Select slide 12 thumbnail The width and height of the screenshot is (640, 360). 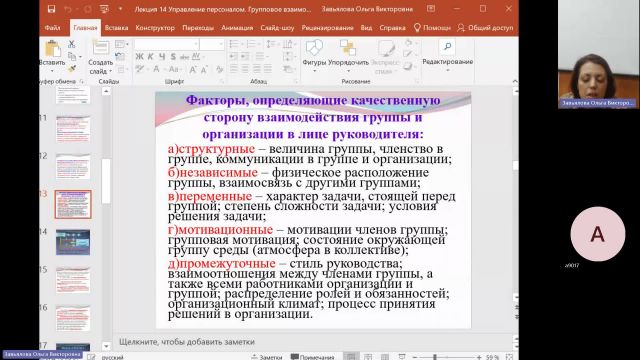[x=73, y=167]
